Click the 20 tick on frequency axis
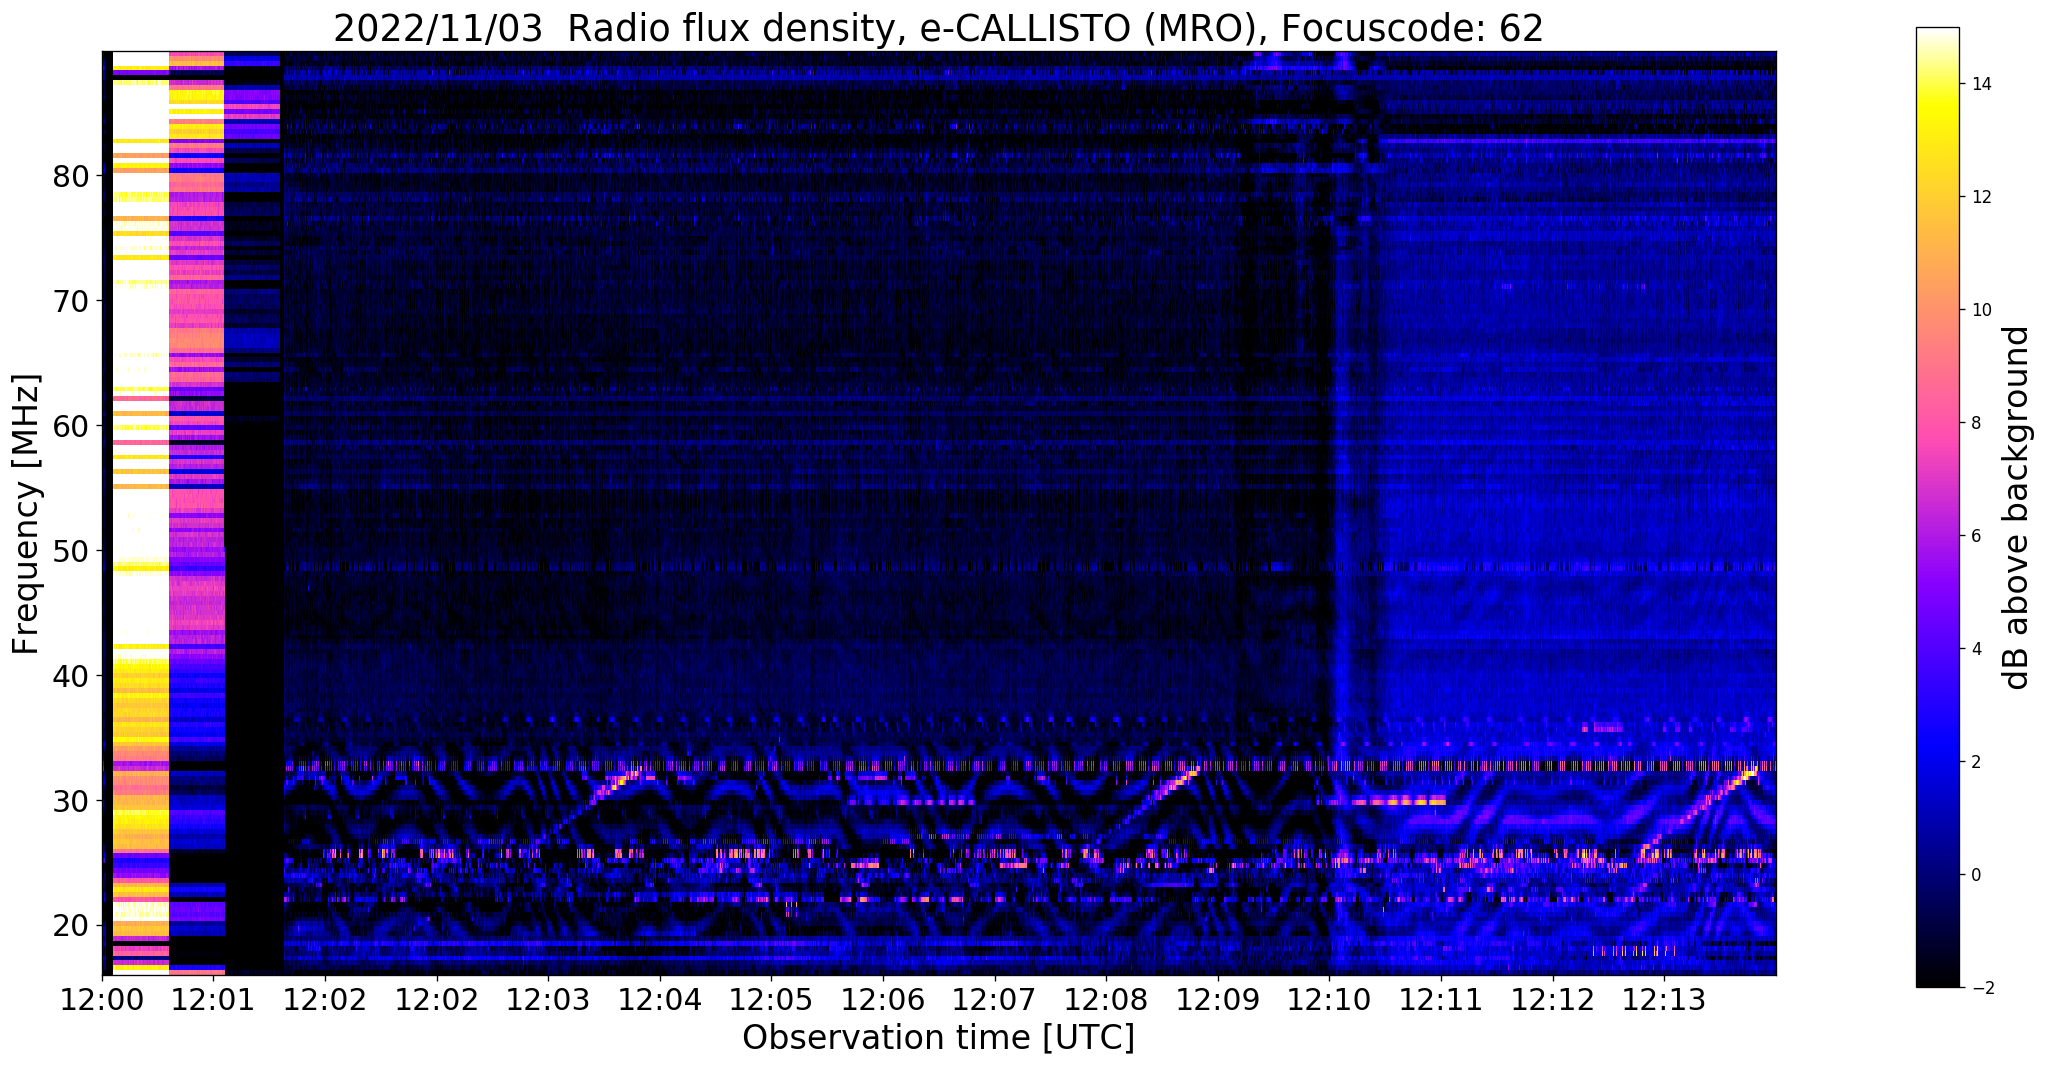The image size is (2047, 1067). click(71, 926)
